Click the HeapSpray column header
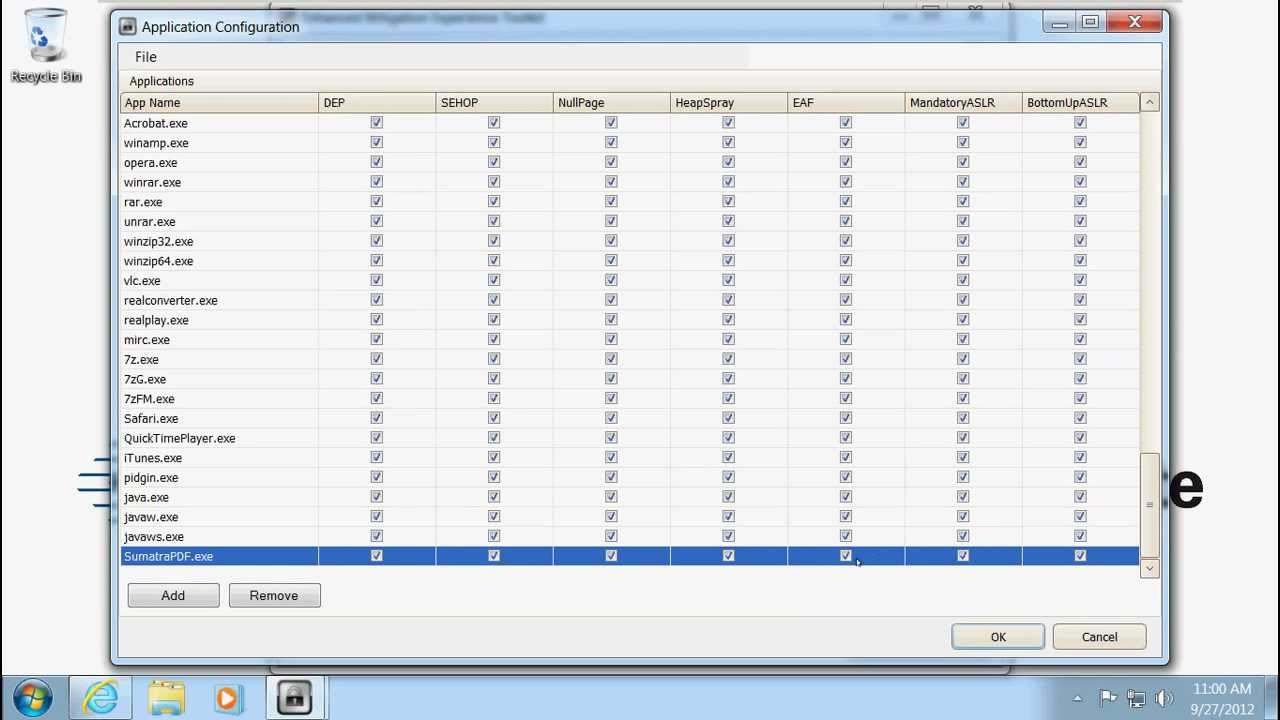Screen dimensions: 1280x720 728,103
